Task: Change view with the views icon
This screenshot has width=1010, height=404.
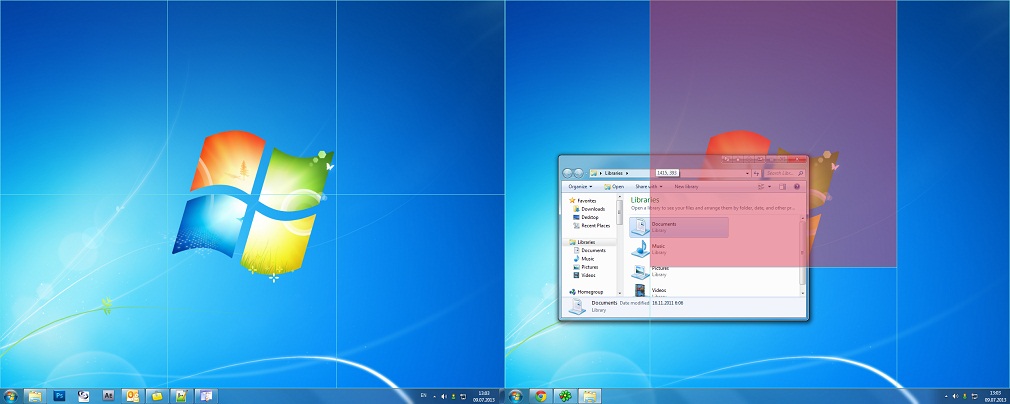Action: 761,187
